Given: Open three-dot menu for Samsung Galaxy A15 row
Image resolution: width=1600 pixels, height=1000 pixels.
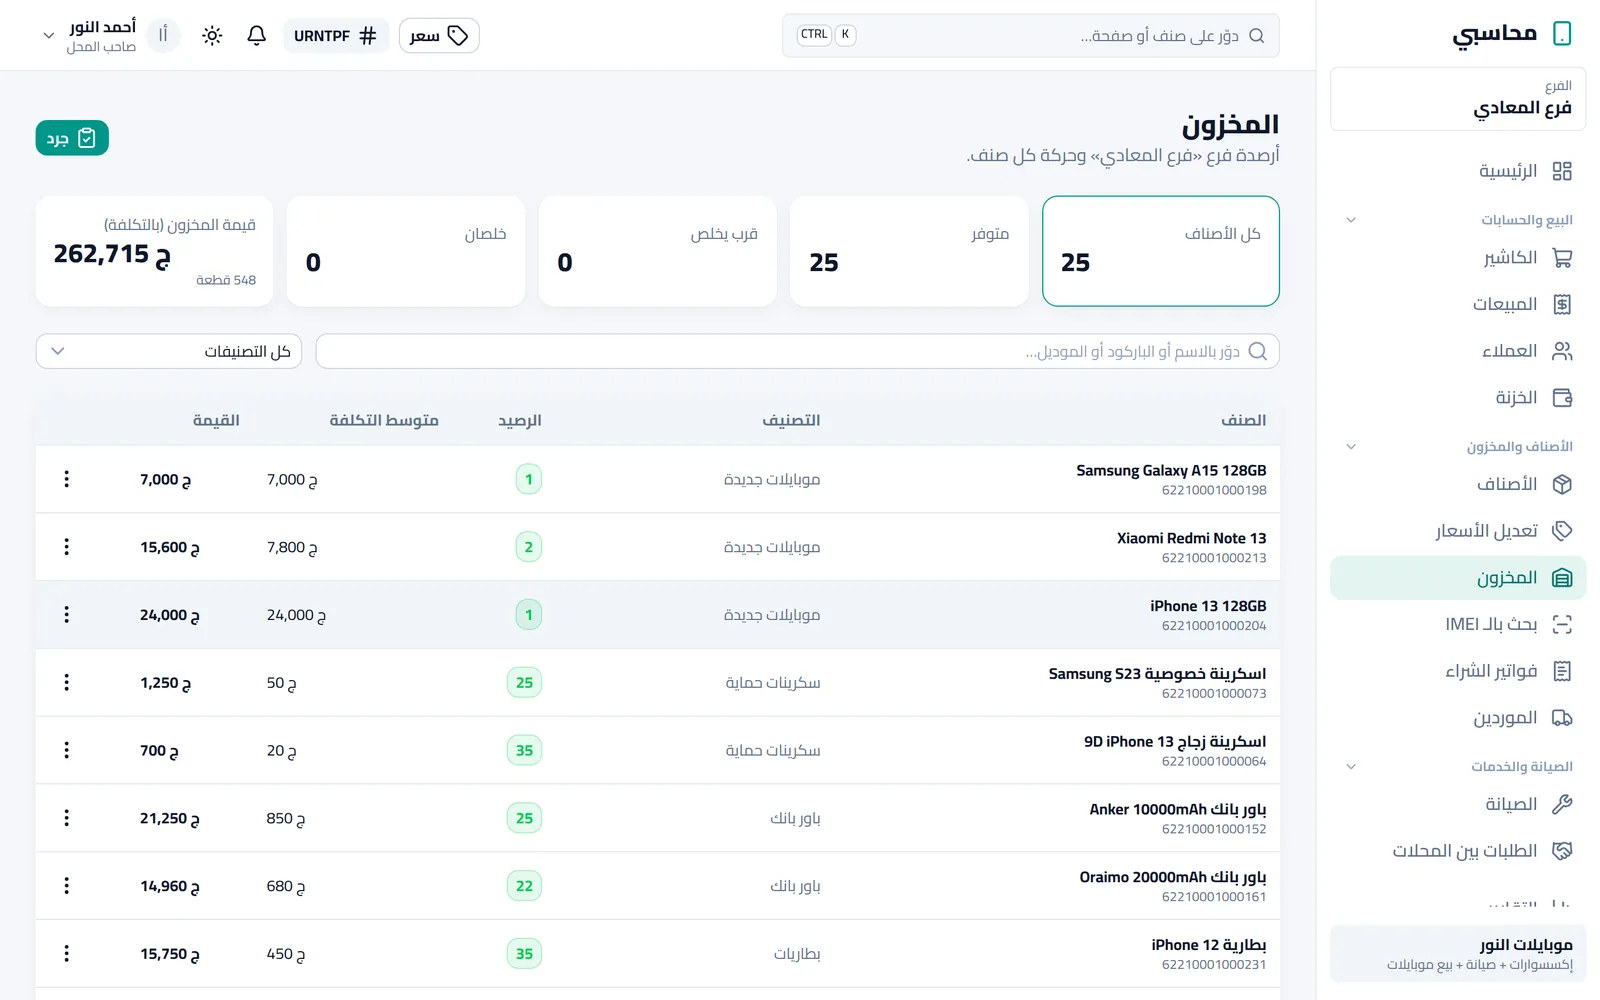Looking at the screenshot, I should coord(67,479).
